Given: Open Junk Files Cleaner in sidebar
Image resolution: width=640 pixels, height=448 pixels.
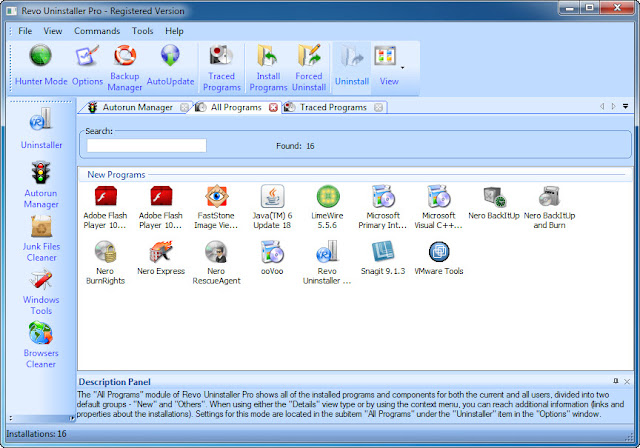Looking at the screenshot, I should point(41,239).
